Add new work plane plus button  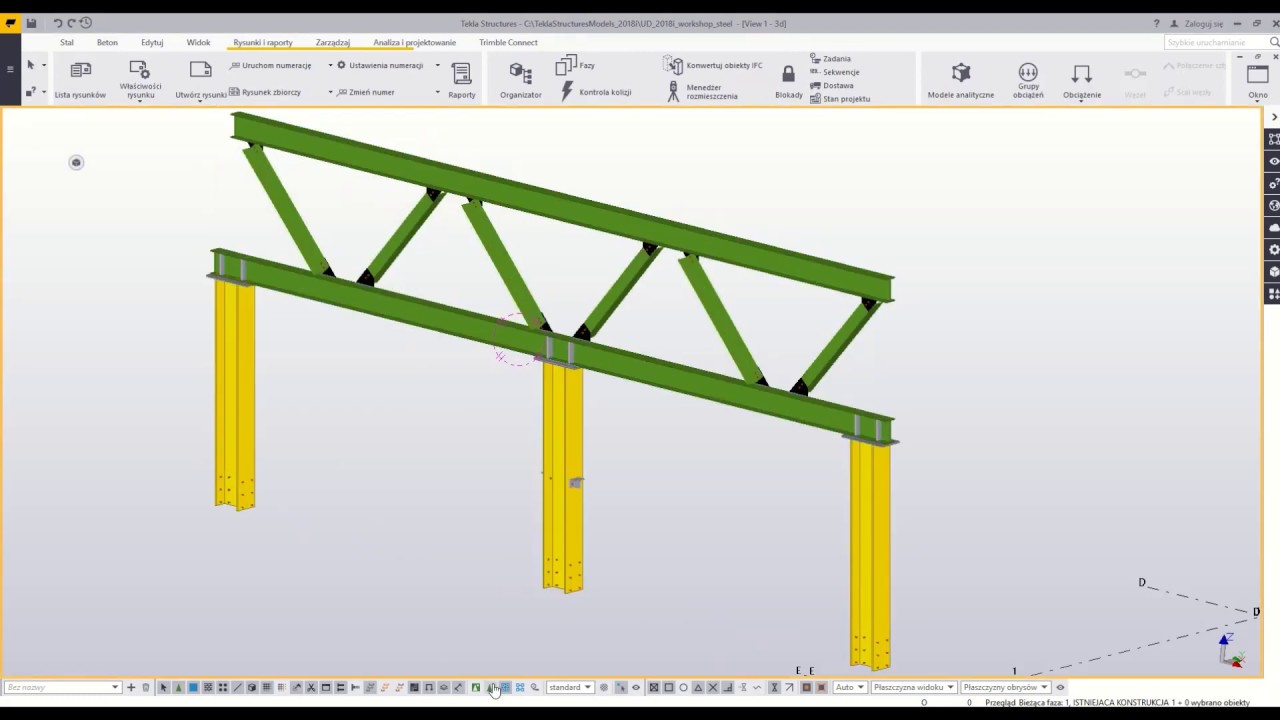click(x=131, y=687)
